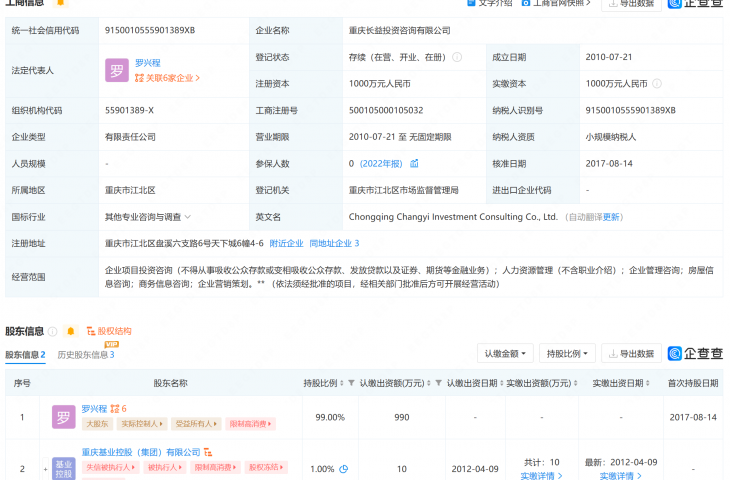Click 导出数据 button in shareholder section
Viewport: 730px width, 480px height.
click(631, 354)
